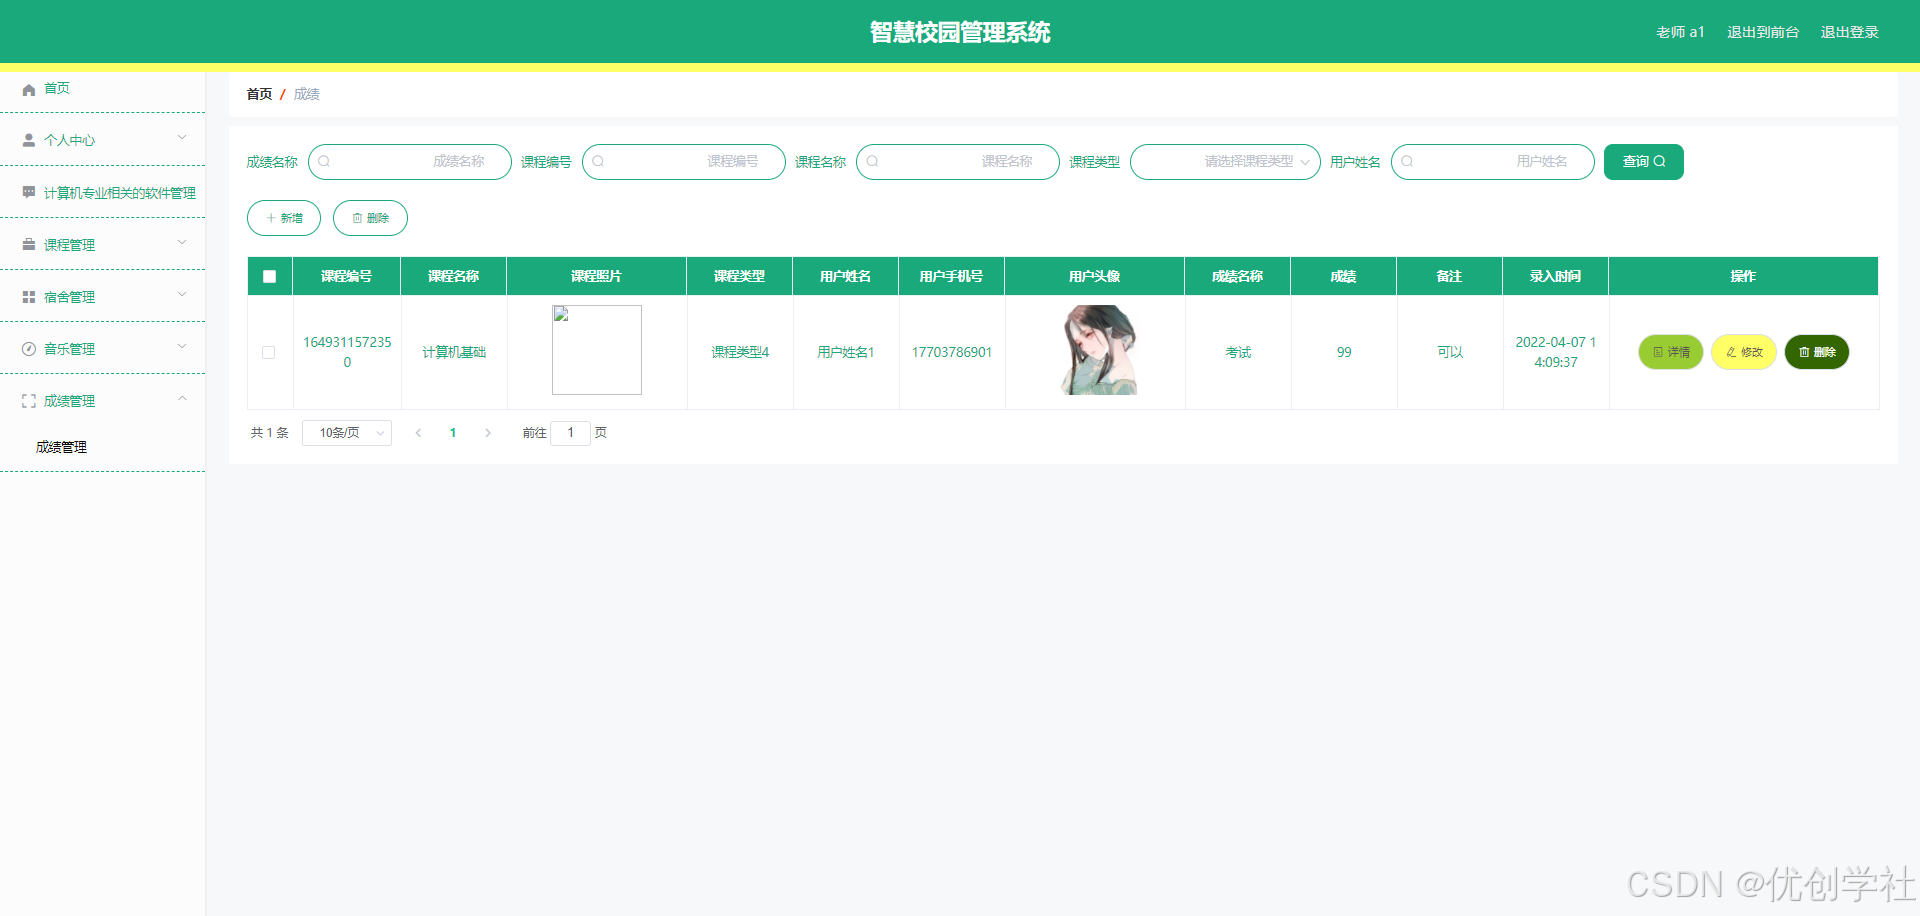
Task: Click the 99 score cell
Action: click(x=1344, y=352)
